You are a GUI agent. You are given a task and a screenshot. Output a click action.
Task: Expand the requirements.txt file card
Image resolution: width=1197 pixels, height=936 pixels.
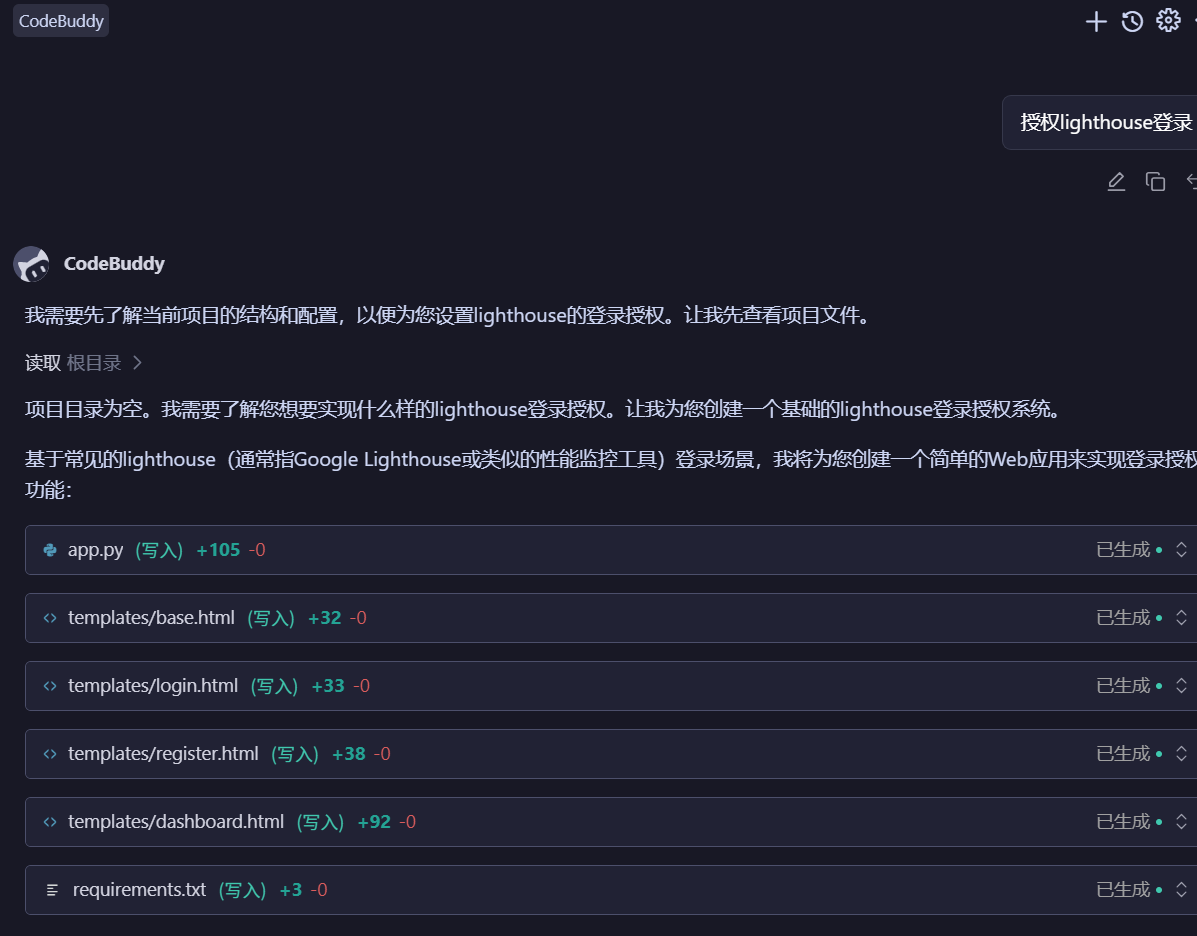[1181, 889]
